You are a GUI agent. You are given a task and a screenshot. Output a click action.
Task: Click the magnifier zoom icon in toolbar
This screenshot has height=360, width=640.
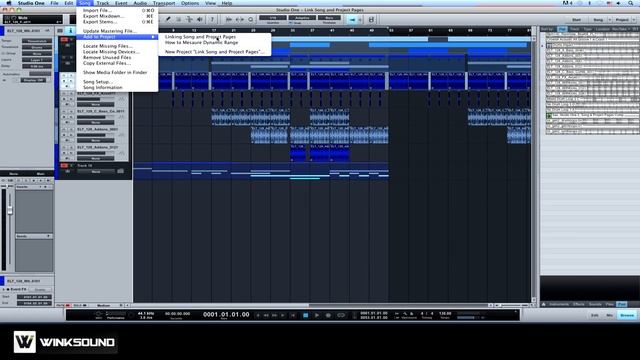(250, 19)
